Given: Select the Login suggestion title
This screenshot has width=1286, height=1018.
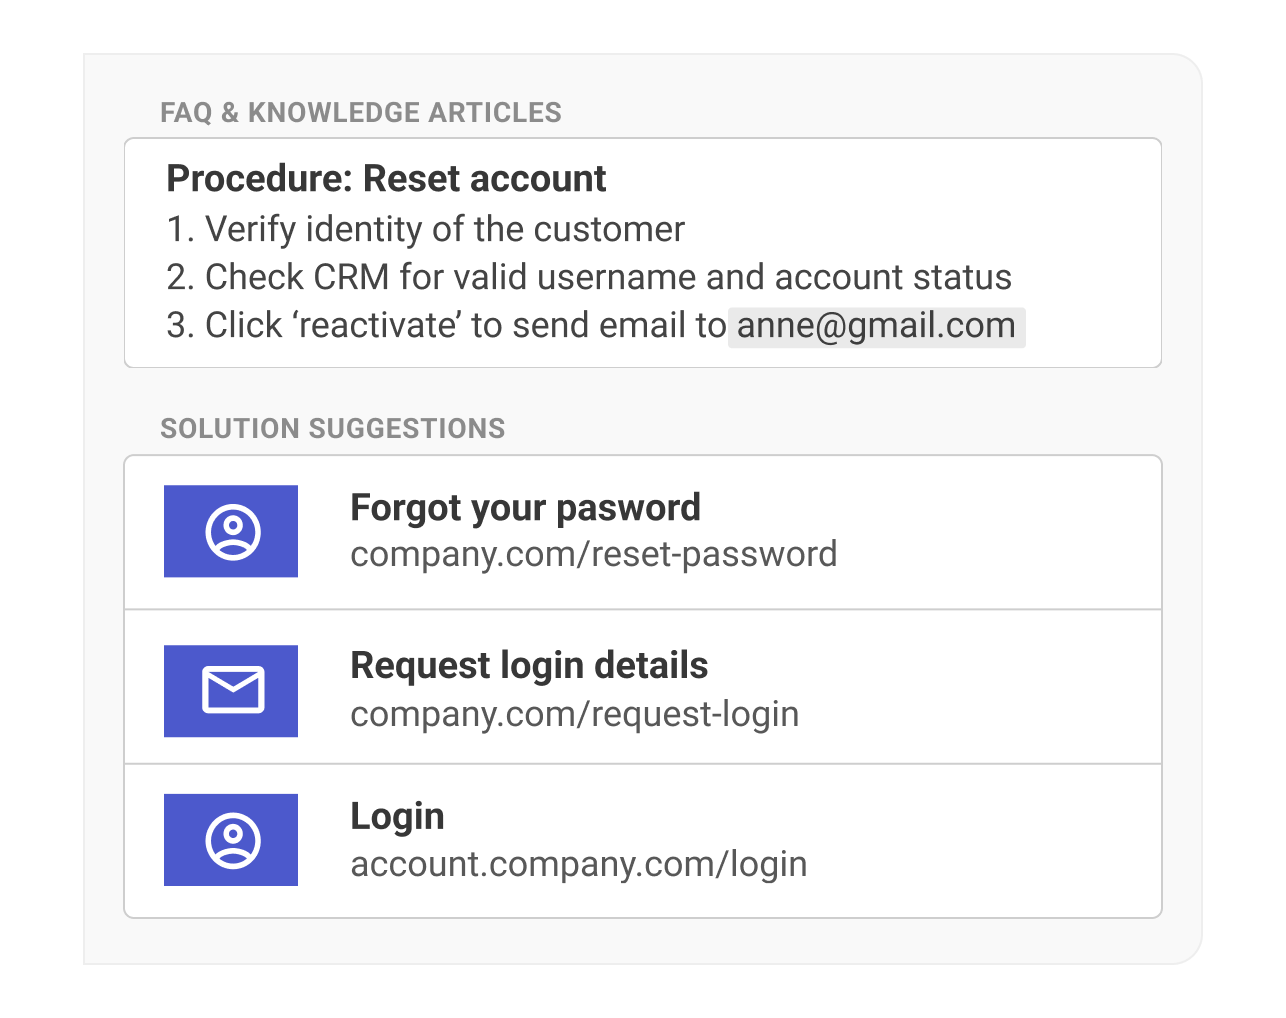Looking at the screenshot, I should (x=397, y=817).
